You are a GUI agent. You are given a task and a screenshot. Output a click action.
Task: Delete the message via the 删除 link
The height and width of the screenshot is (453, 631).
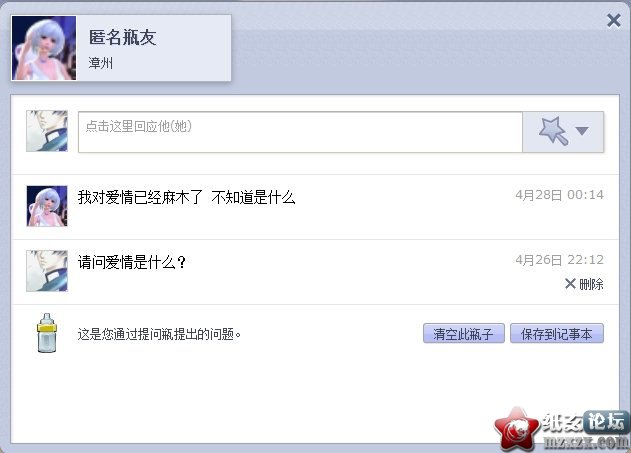tap(591, 284)
